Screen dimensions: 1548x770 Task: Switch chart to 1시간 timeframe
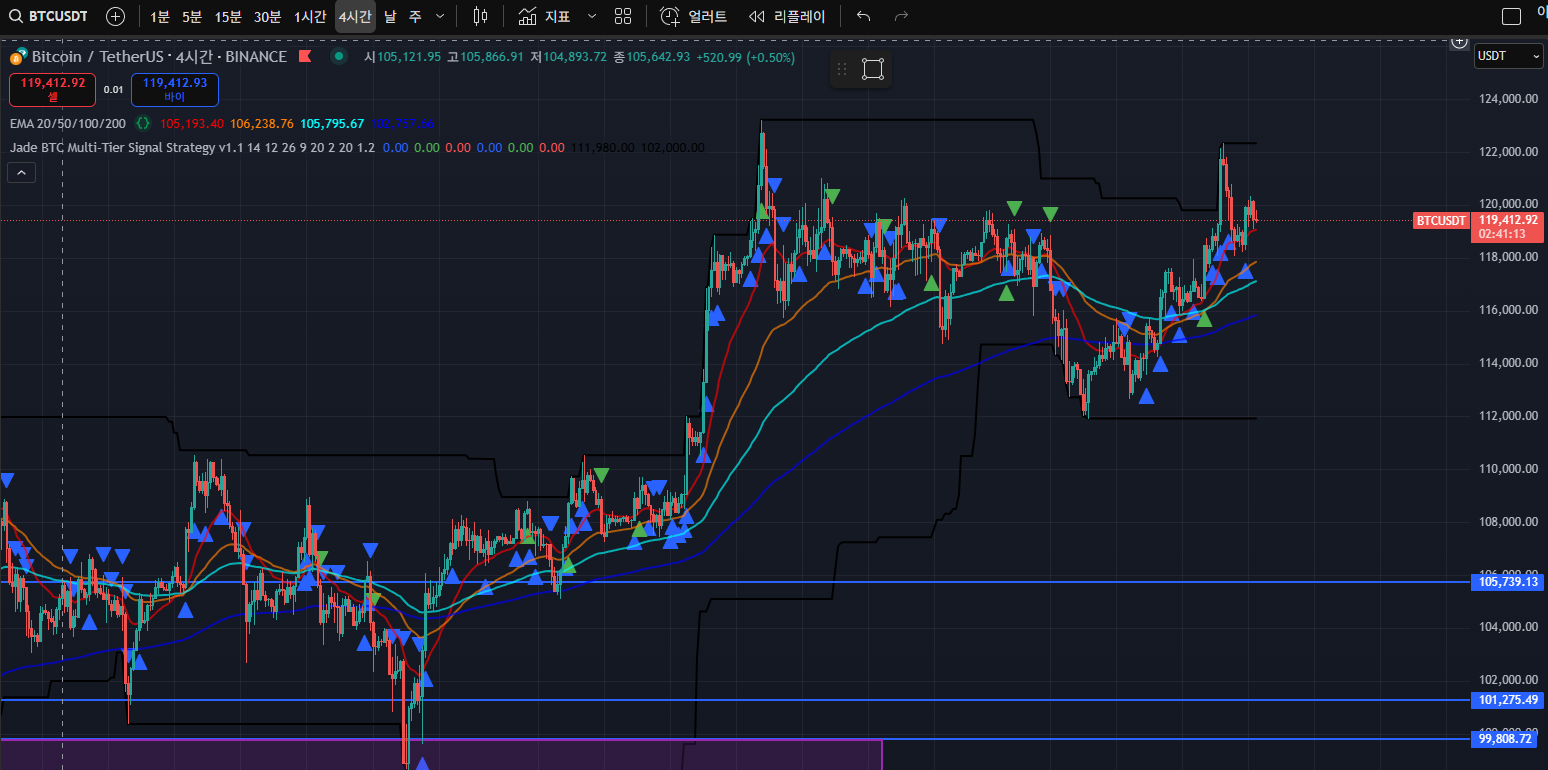[310, 16]
